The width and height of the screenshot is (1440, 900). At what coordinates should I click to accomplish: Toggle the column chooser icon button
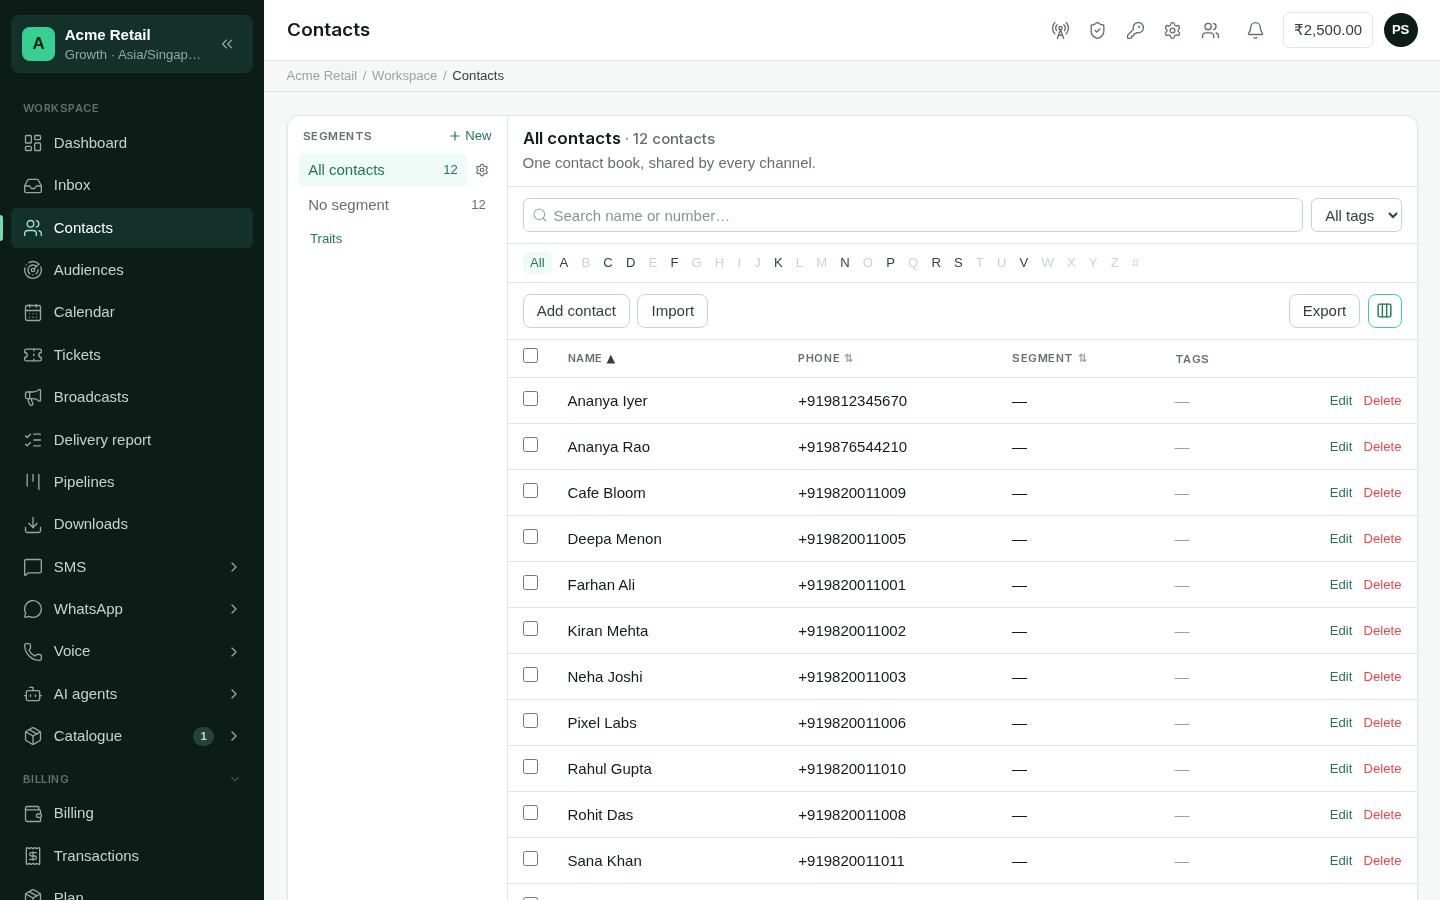[1384, 311]
